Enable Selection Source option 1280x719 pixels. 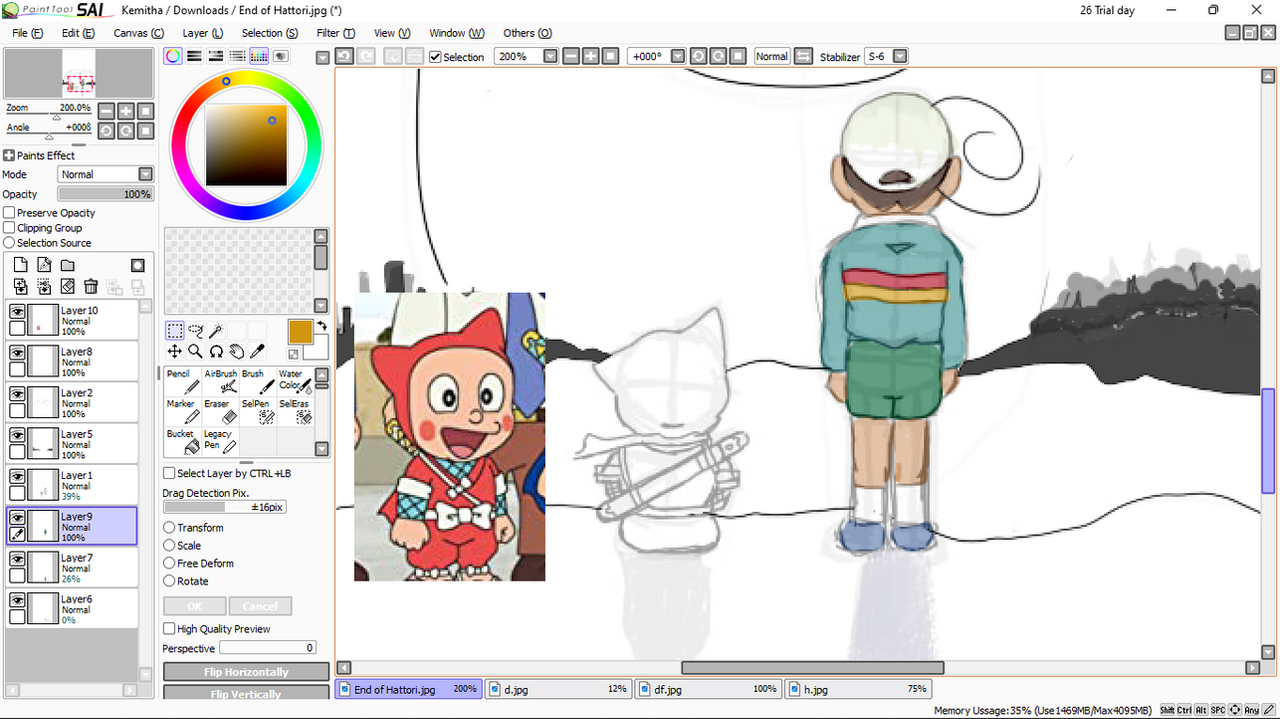click(x=9, y=243)
